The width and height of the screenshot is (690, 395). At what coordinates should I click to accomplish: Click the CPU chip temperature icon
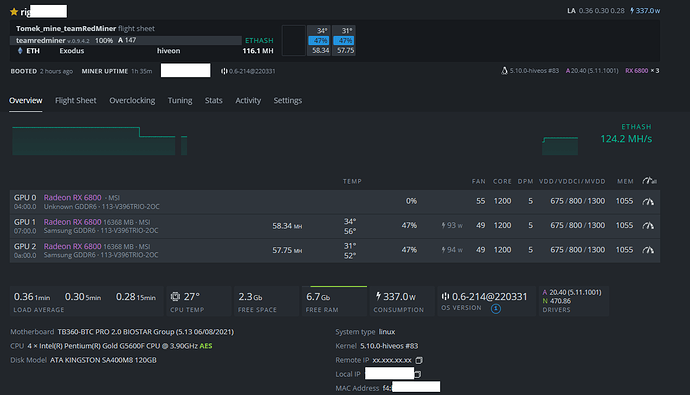point(175,296)
